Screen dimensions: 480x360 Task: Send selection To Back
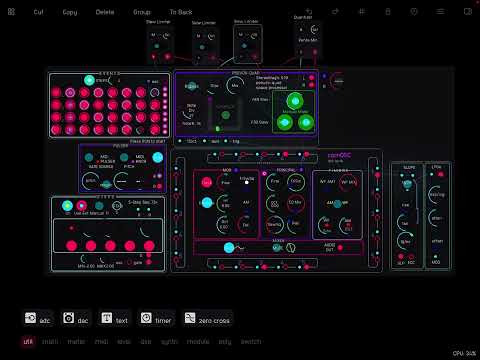pyautogui.click(x=181, y=12)
